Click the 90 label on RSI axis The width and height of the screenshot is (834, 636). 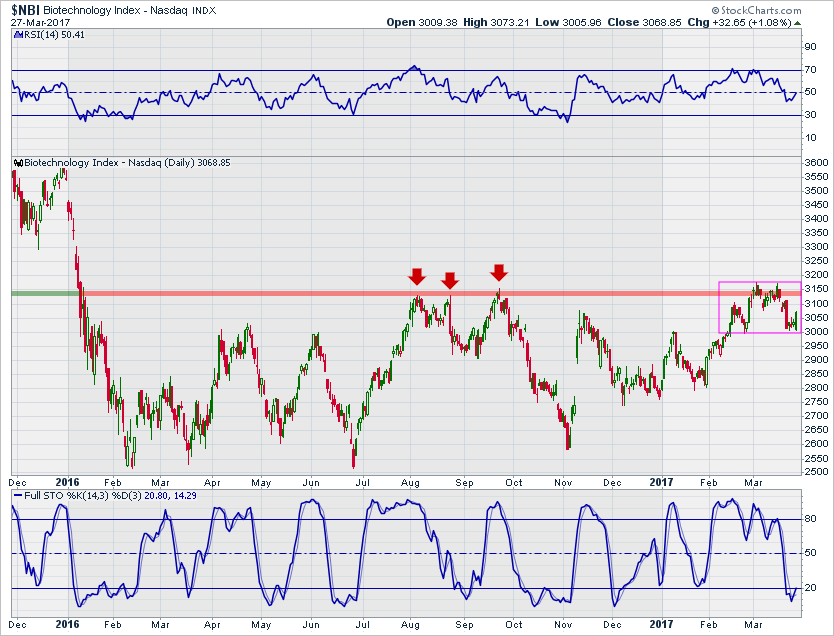[x=810, y=47]
